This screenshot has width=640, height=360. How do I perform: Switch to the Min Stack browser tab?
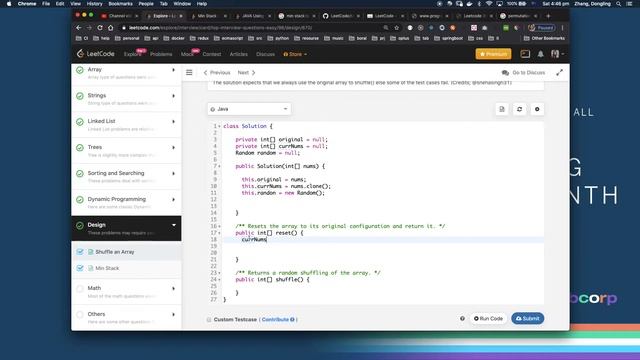coord(207,16)
